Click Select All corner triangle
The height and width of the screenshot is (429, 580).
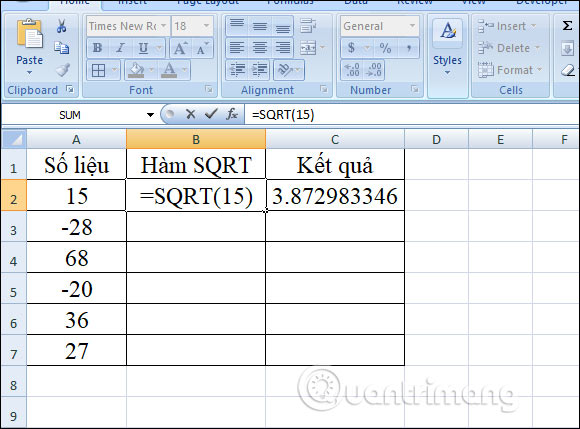[x=14, y=139]
